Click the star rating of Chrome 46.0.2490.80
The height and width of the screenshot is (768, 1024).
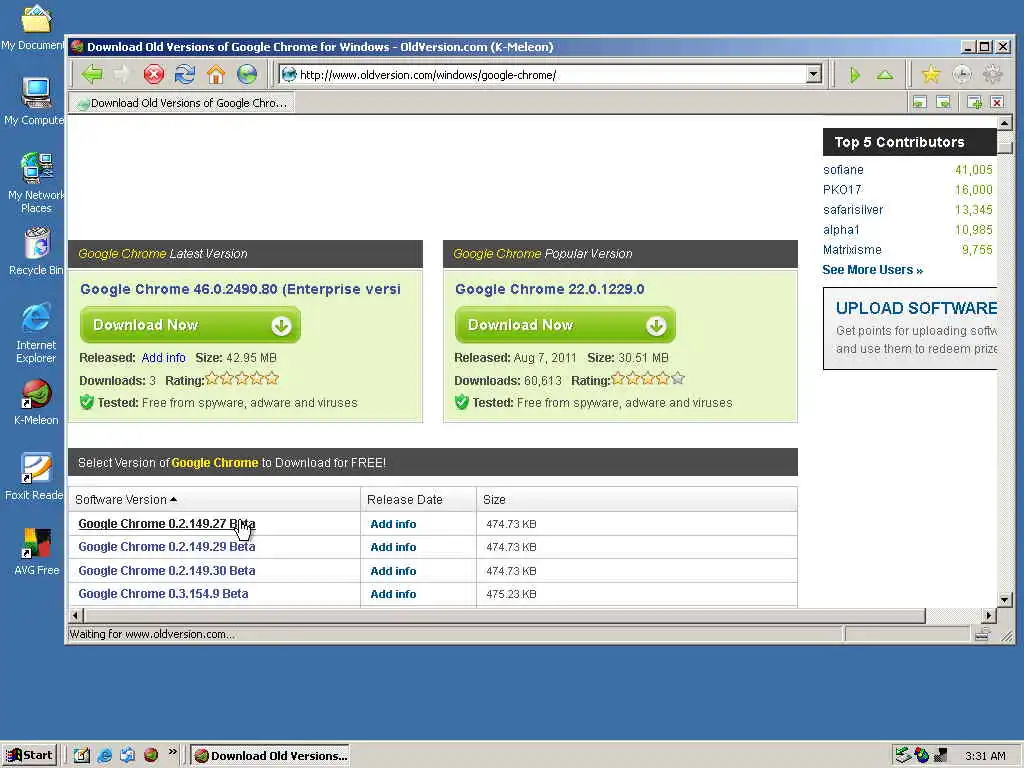(x=242, y=379)
